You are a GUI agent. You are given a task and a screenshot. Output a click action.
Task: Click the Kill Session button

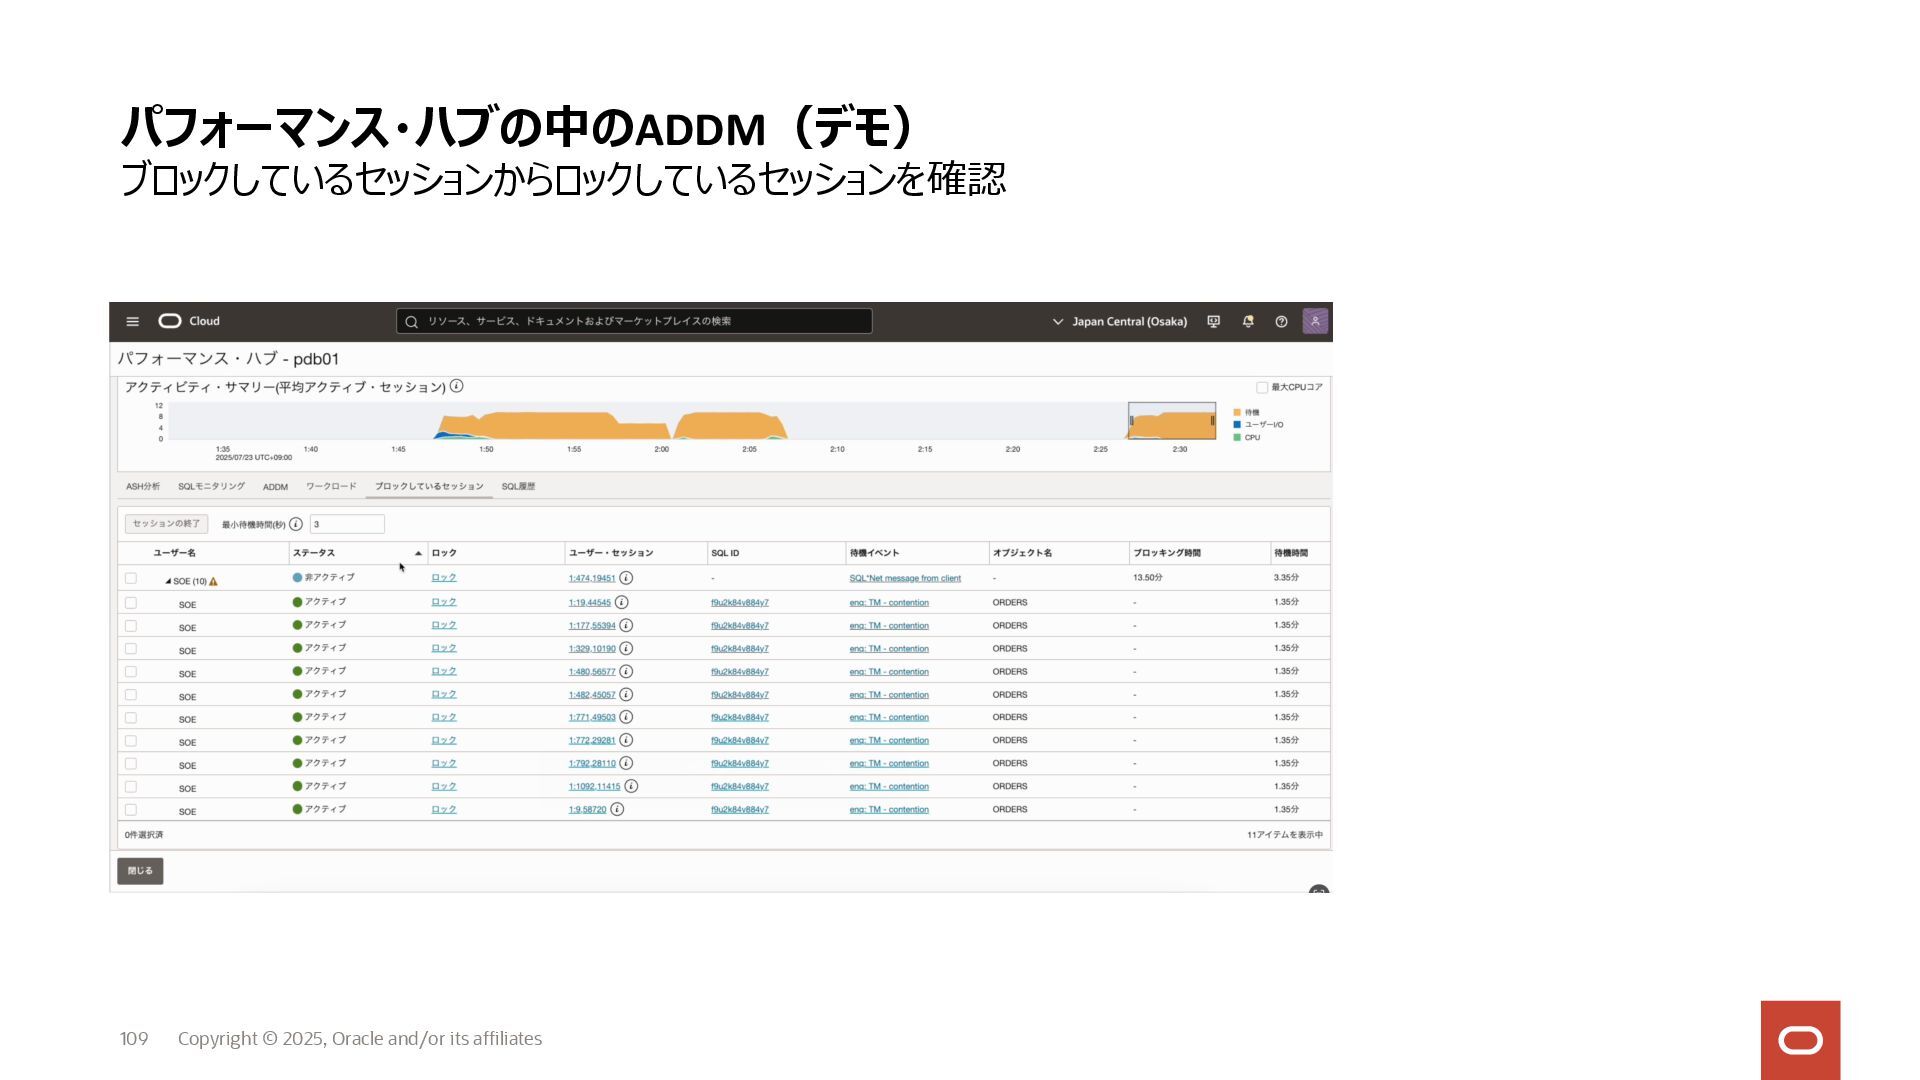(166, 524)
